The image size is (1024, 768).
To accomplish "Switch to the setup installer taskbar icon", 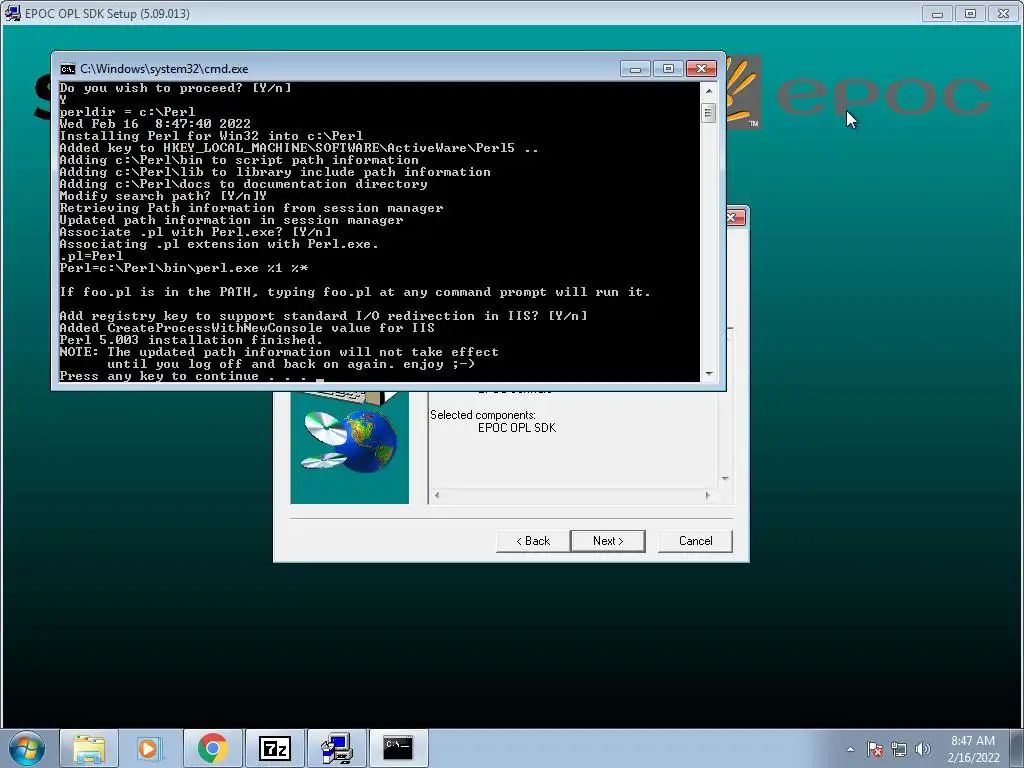I will click(x=337, y=748).
